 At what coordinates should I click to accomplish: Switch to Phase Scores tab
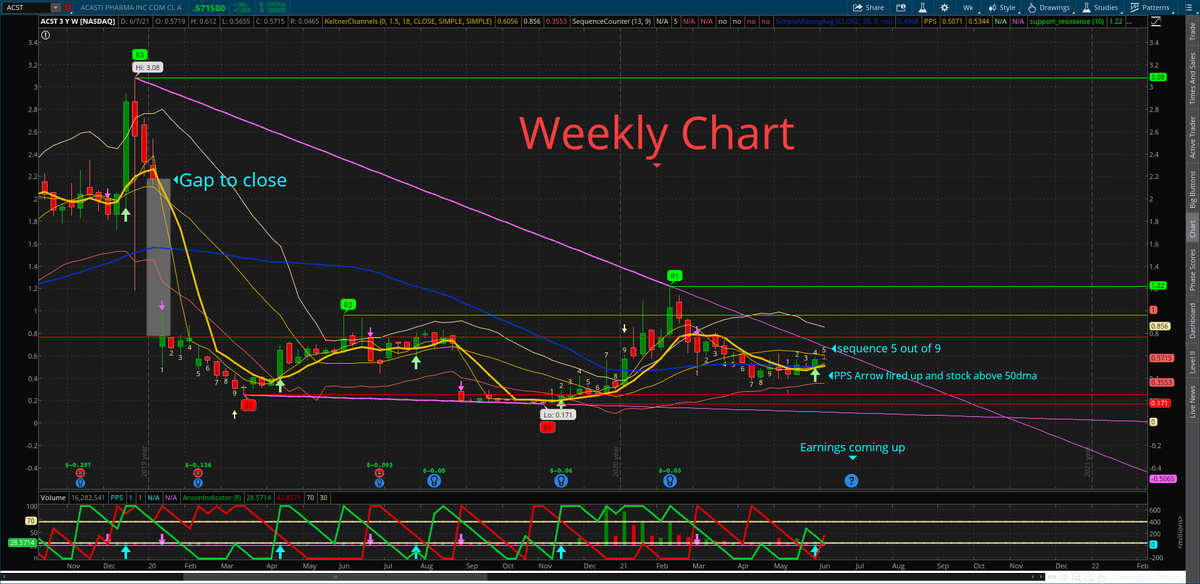point(1191,272)
